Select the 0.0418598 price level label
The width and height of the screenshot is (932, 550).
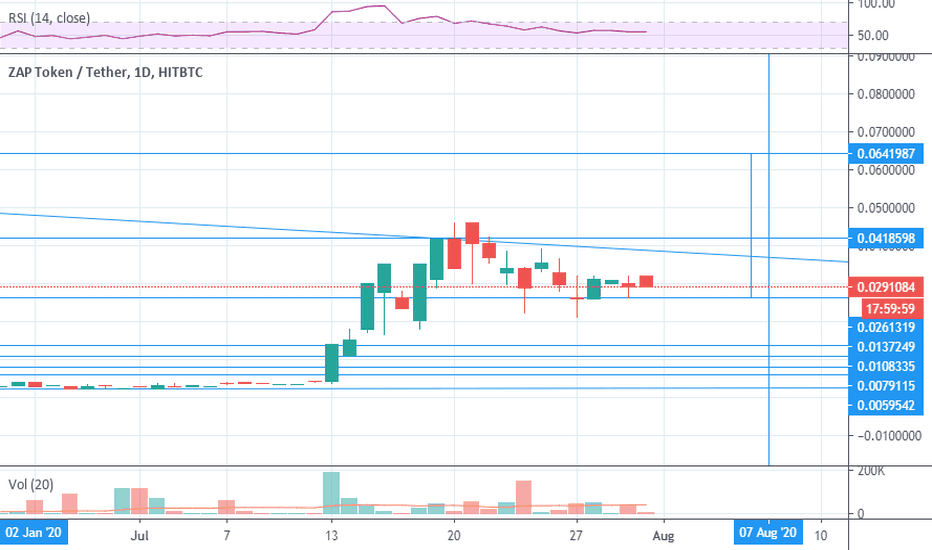click(886, 238)
